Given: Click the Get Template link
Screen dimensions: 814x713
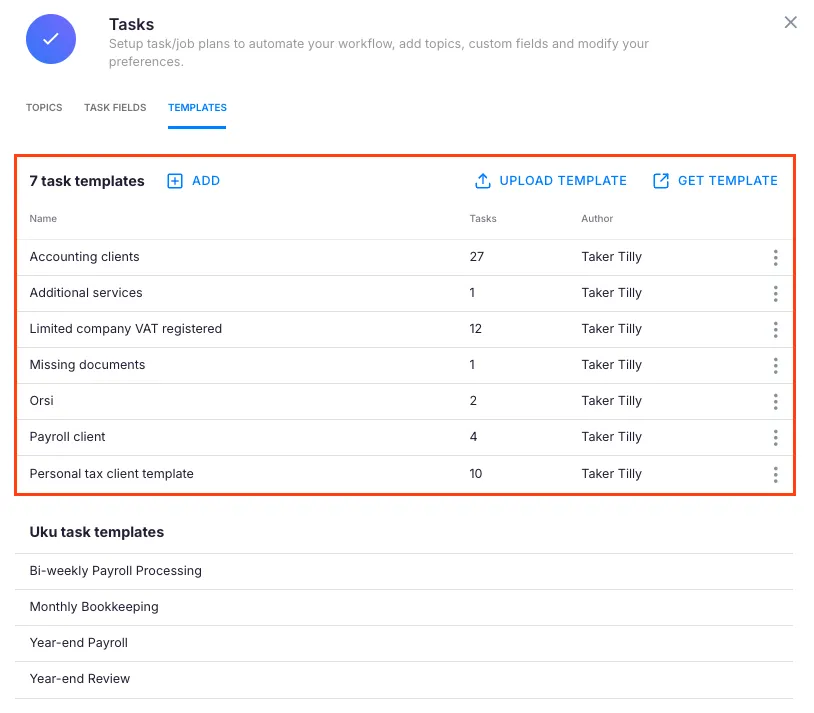Looking at the screenshot, I should [715, 181].
